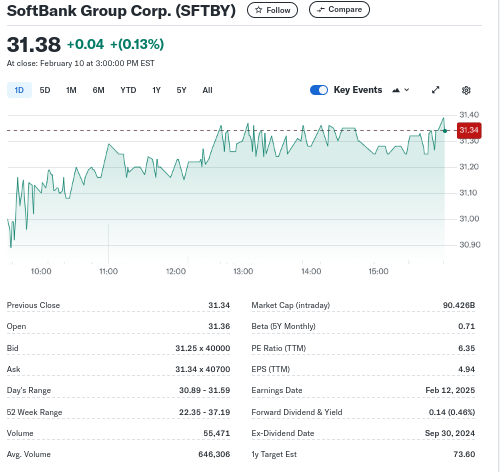Viewport: 500px width, 472px height.
Task: Click Beta (5Y Monthly) label
Action: pyautogui.click(x=283, y=326)
